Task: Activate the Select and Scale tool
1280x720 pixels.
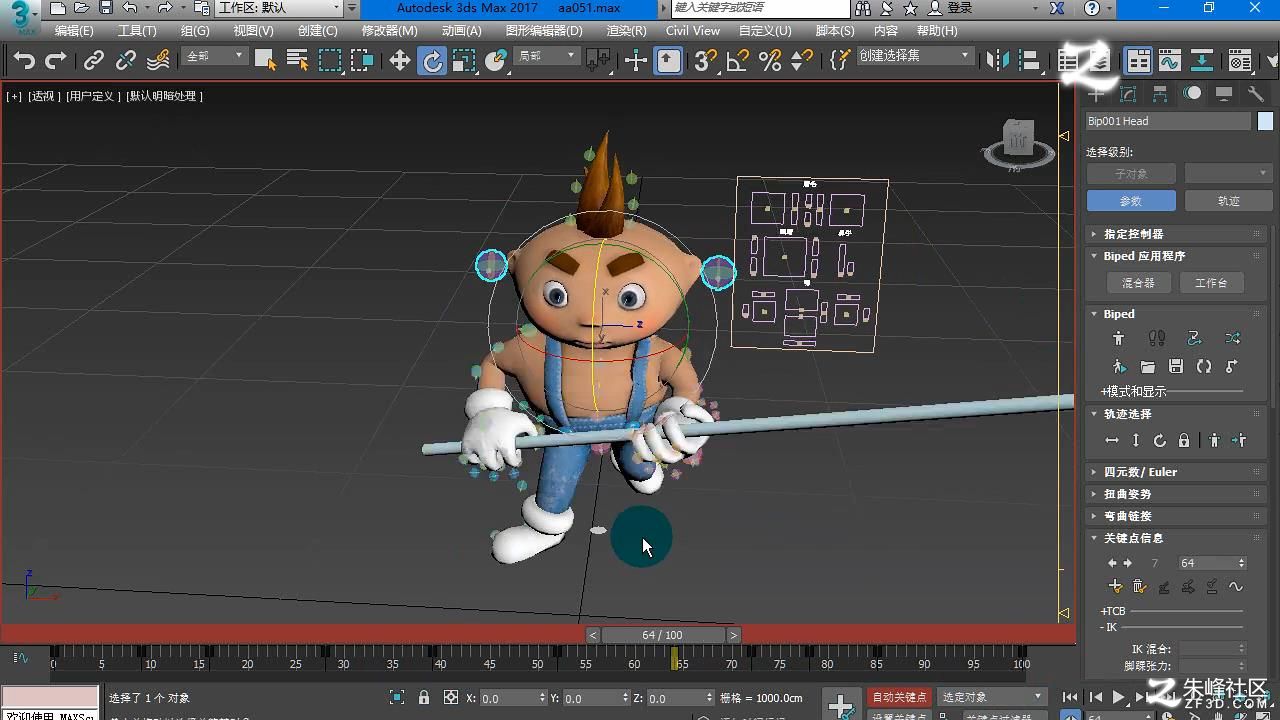Action: pos(464,61)
